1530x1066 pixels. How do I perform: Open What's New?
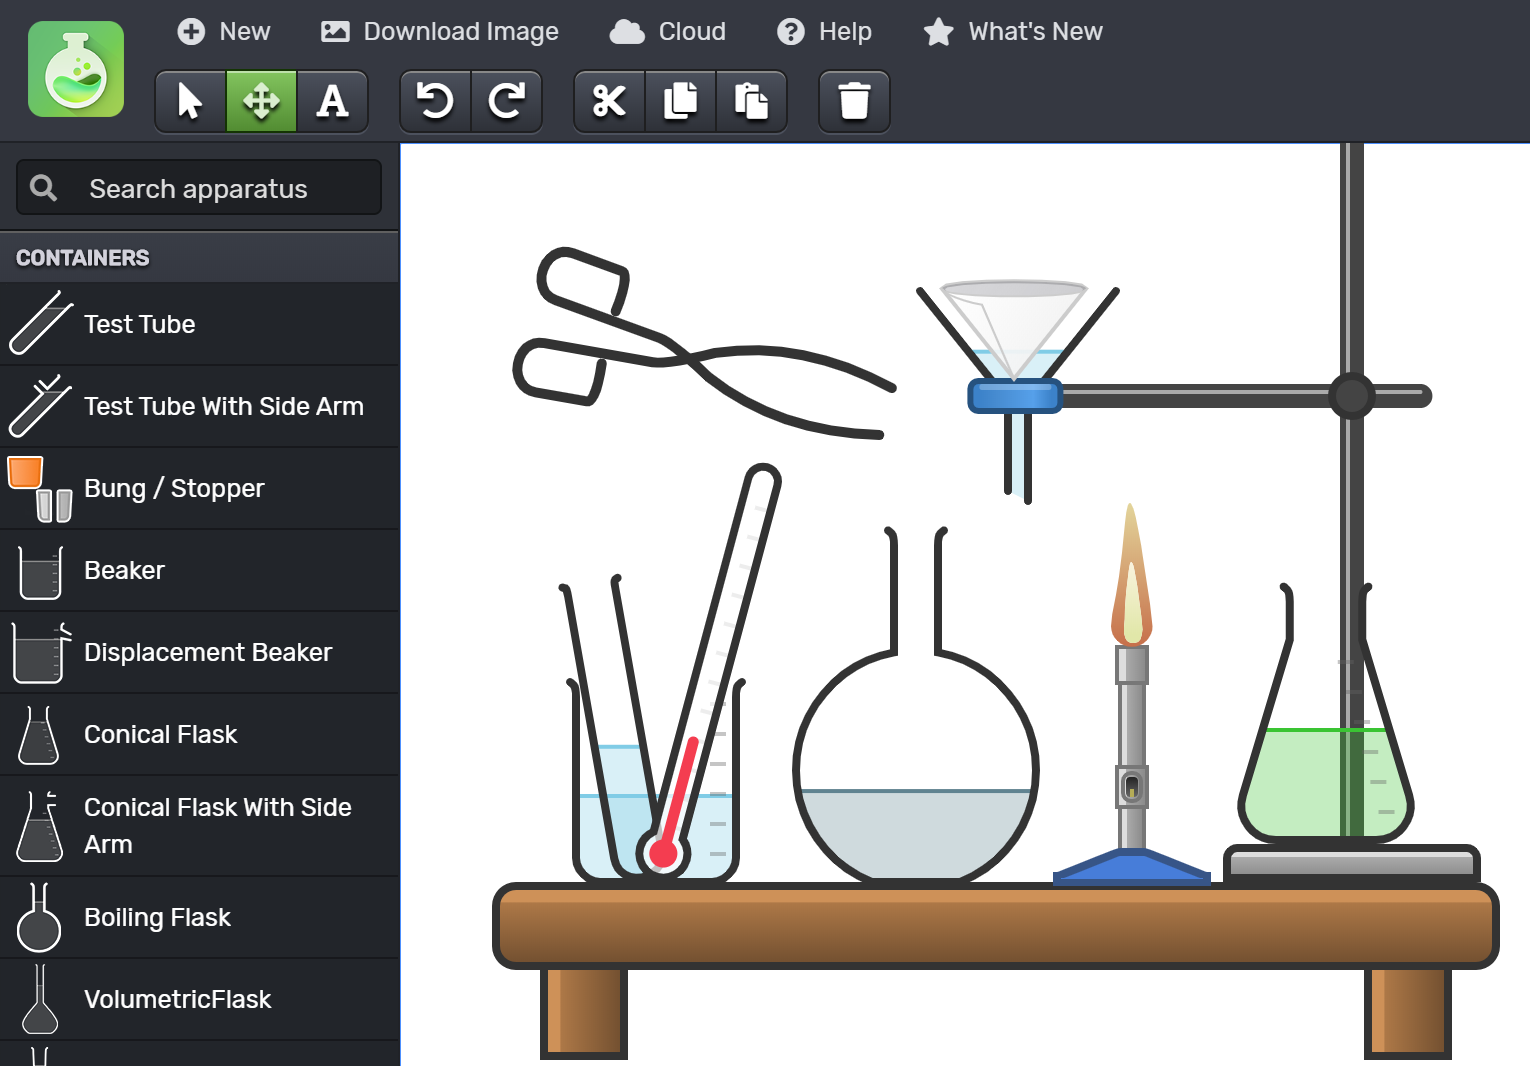1013,32
